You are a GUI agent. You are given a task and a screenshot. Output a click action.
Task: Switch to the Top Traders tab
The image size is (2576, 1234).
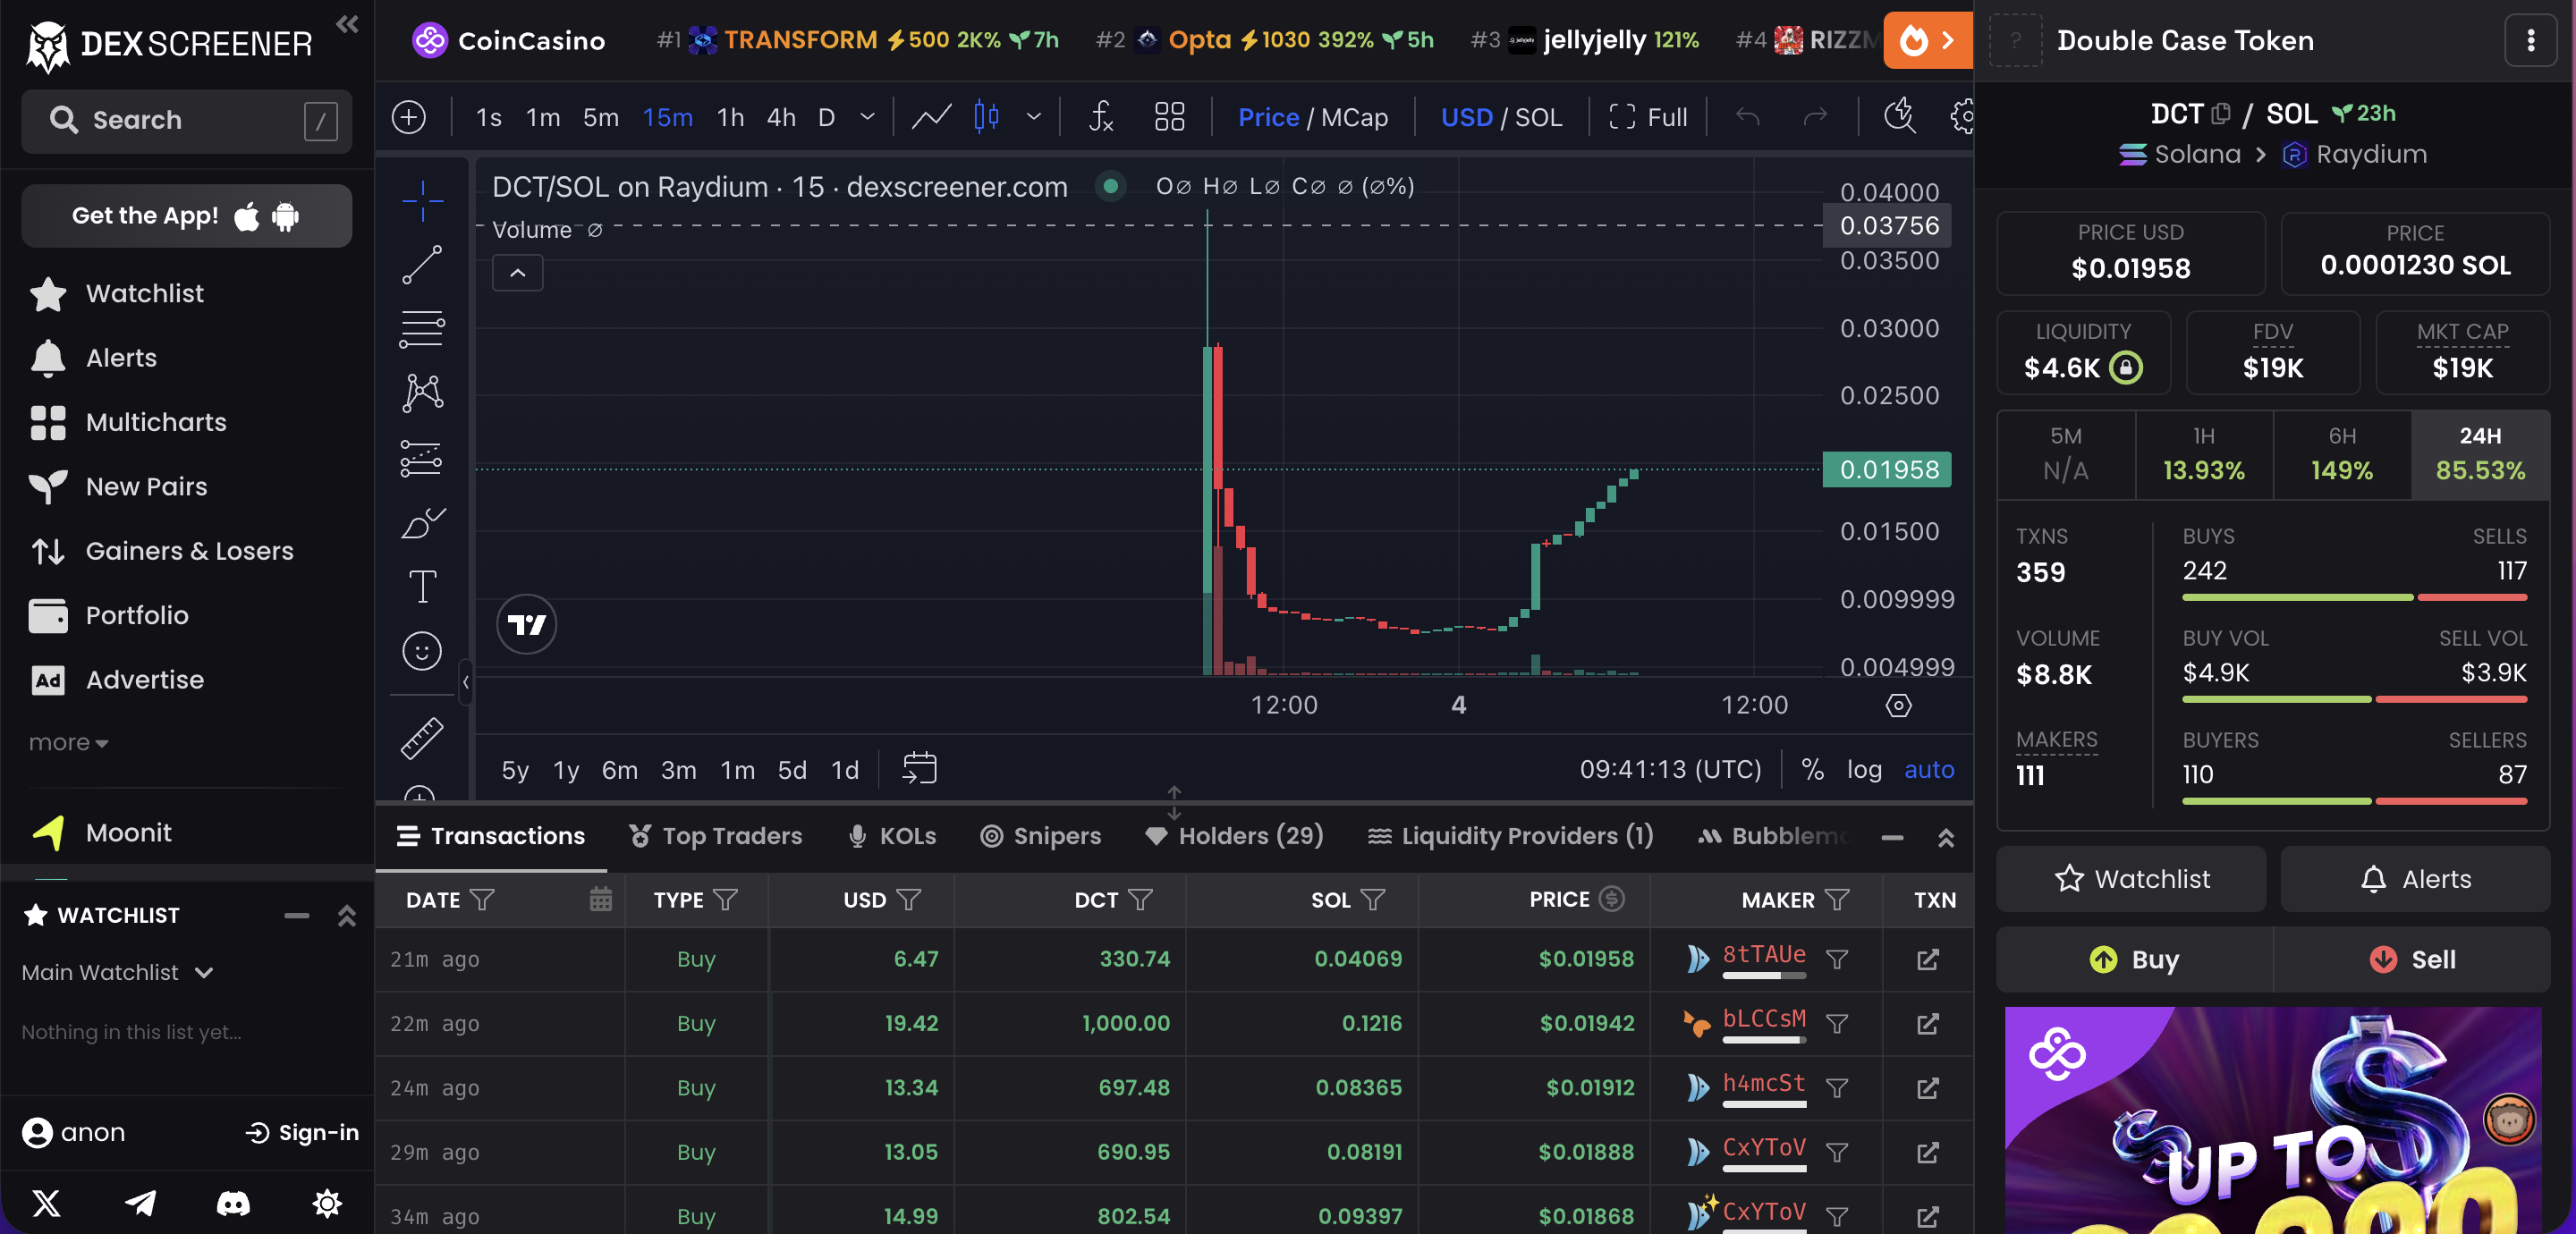(715, 836)
